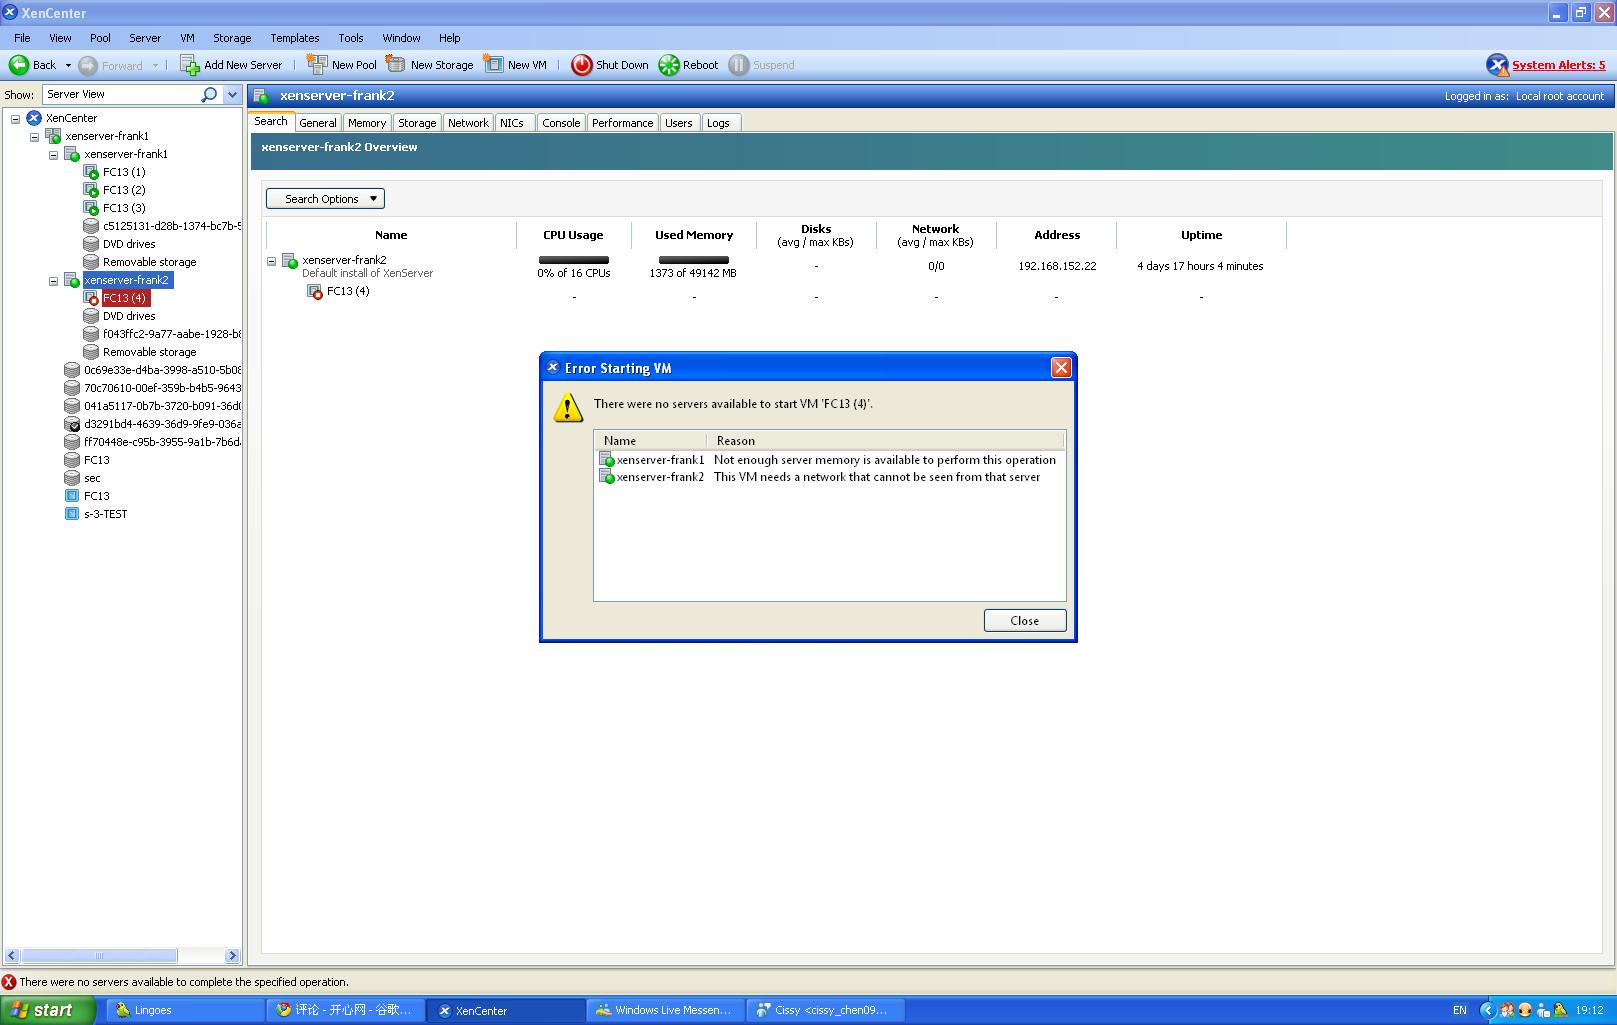The width and height of the screenshot is (1617, 1025).
Task: Click the search magnifier in Show box
Action: point(209,94)
